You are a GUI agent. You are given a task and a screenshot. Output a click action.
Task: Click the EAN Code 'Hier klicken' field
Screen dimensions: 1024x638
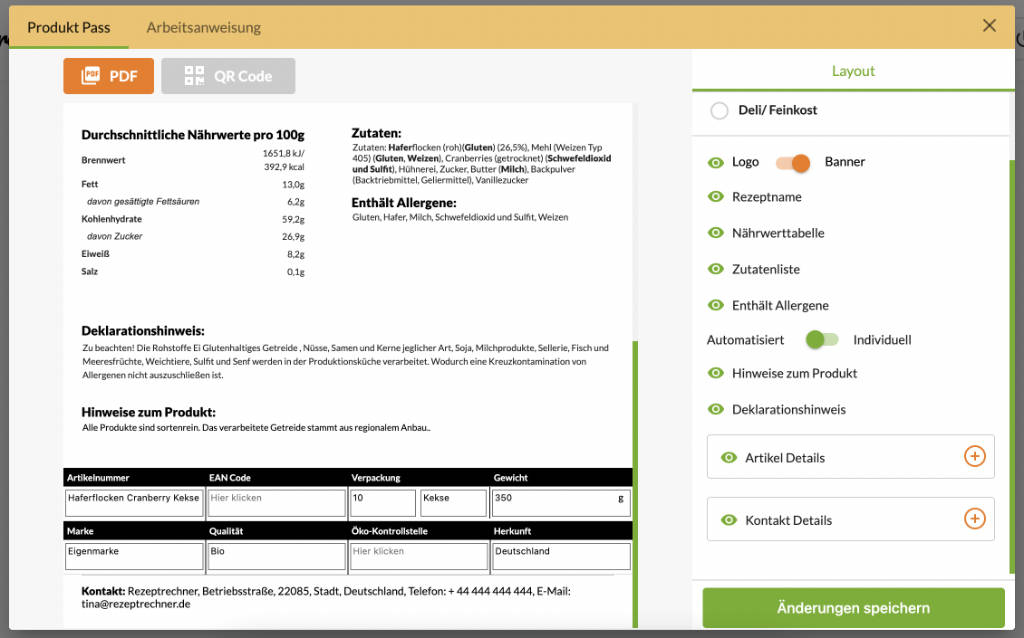pyautogui.click(x=276, y=502)
